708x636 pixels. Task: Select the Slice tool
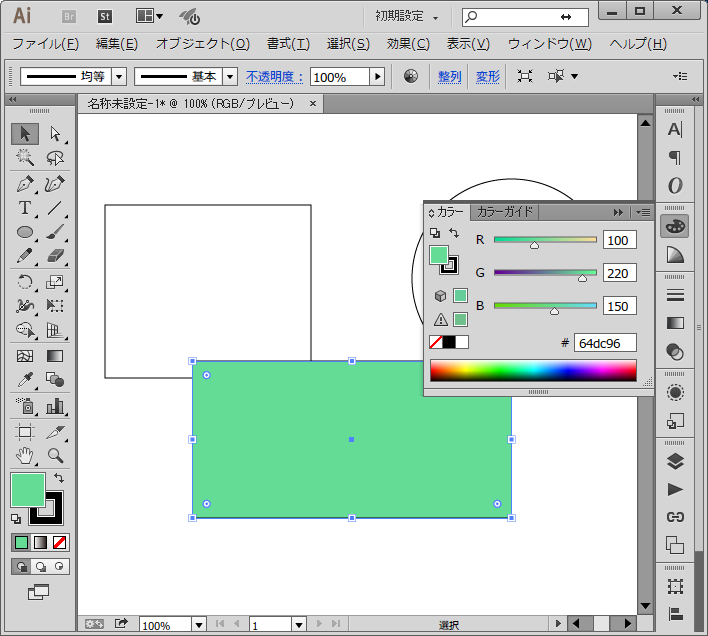(x=55, y=432)
